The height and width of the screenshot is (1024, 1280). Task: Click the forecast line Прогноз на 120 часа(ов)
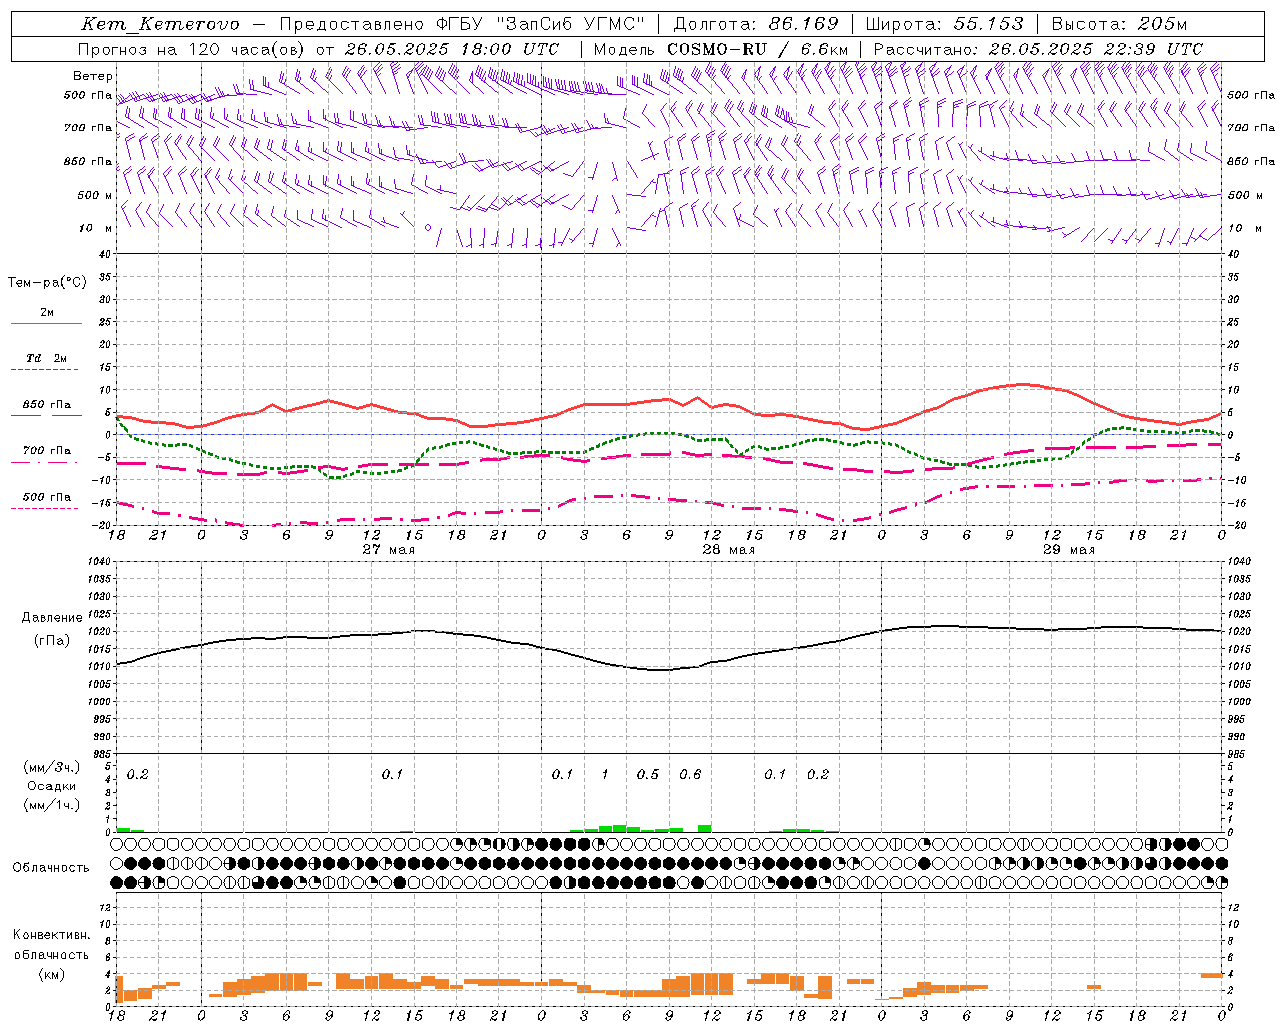point(193,49)
